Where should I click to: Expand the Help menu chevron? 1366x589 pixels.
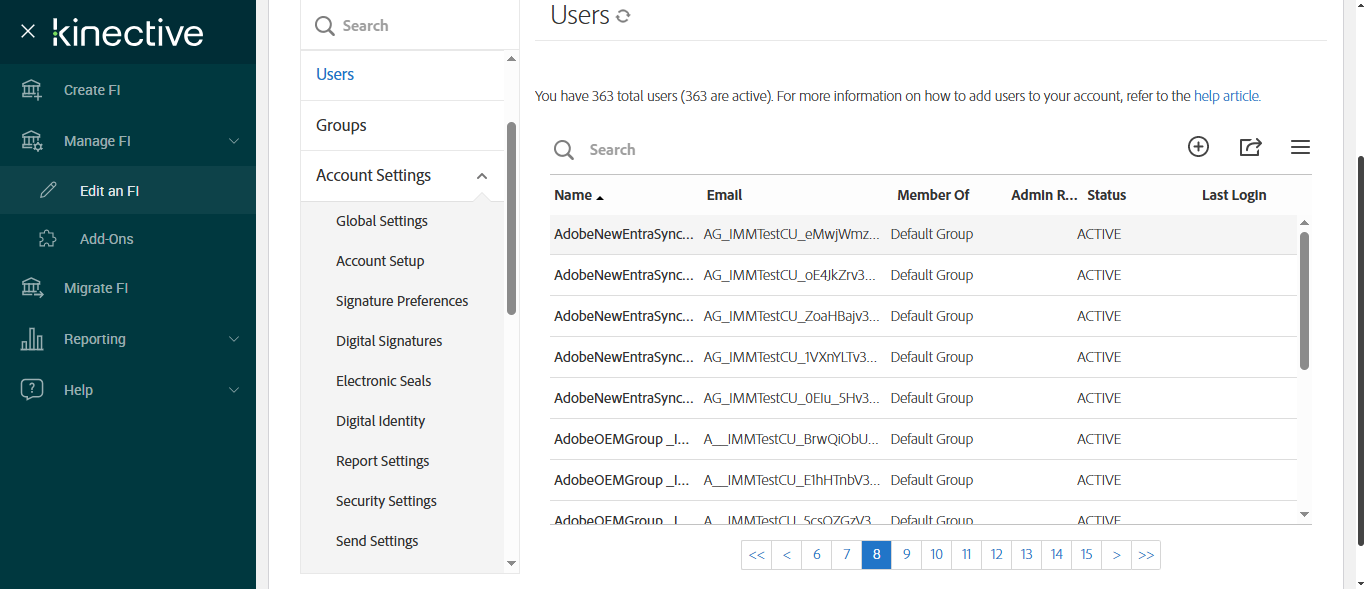tap(234, 390)
